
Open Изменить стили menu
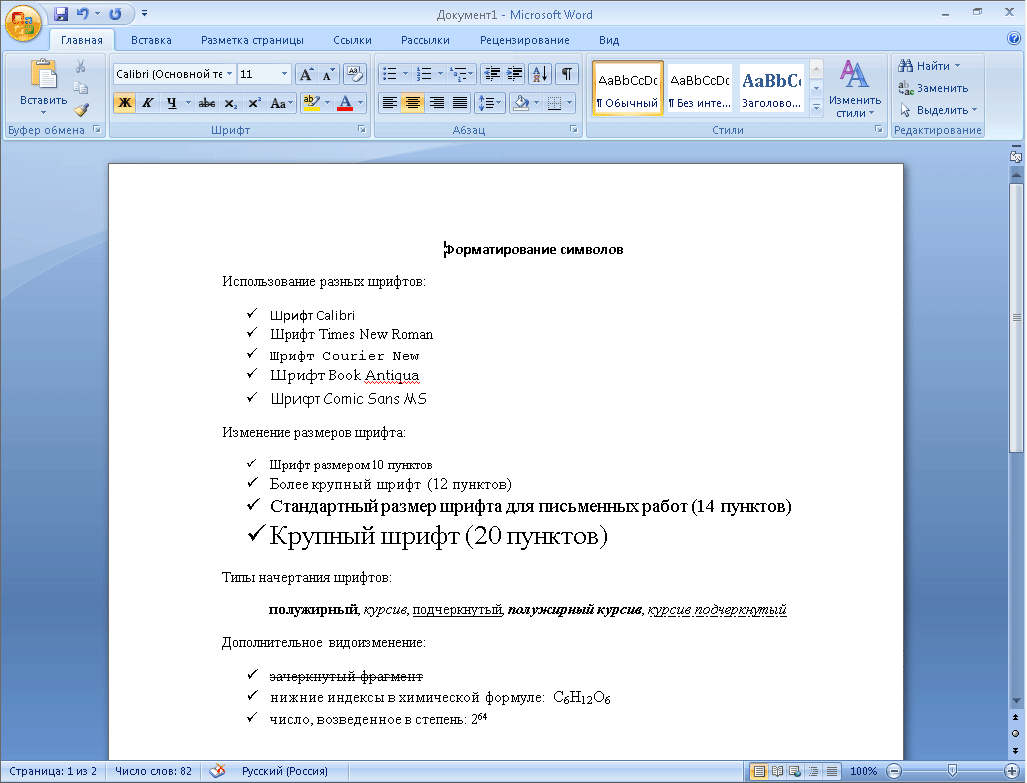click(855, 88)
